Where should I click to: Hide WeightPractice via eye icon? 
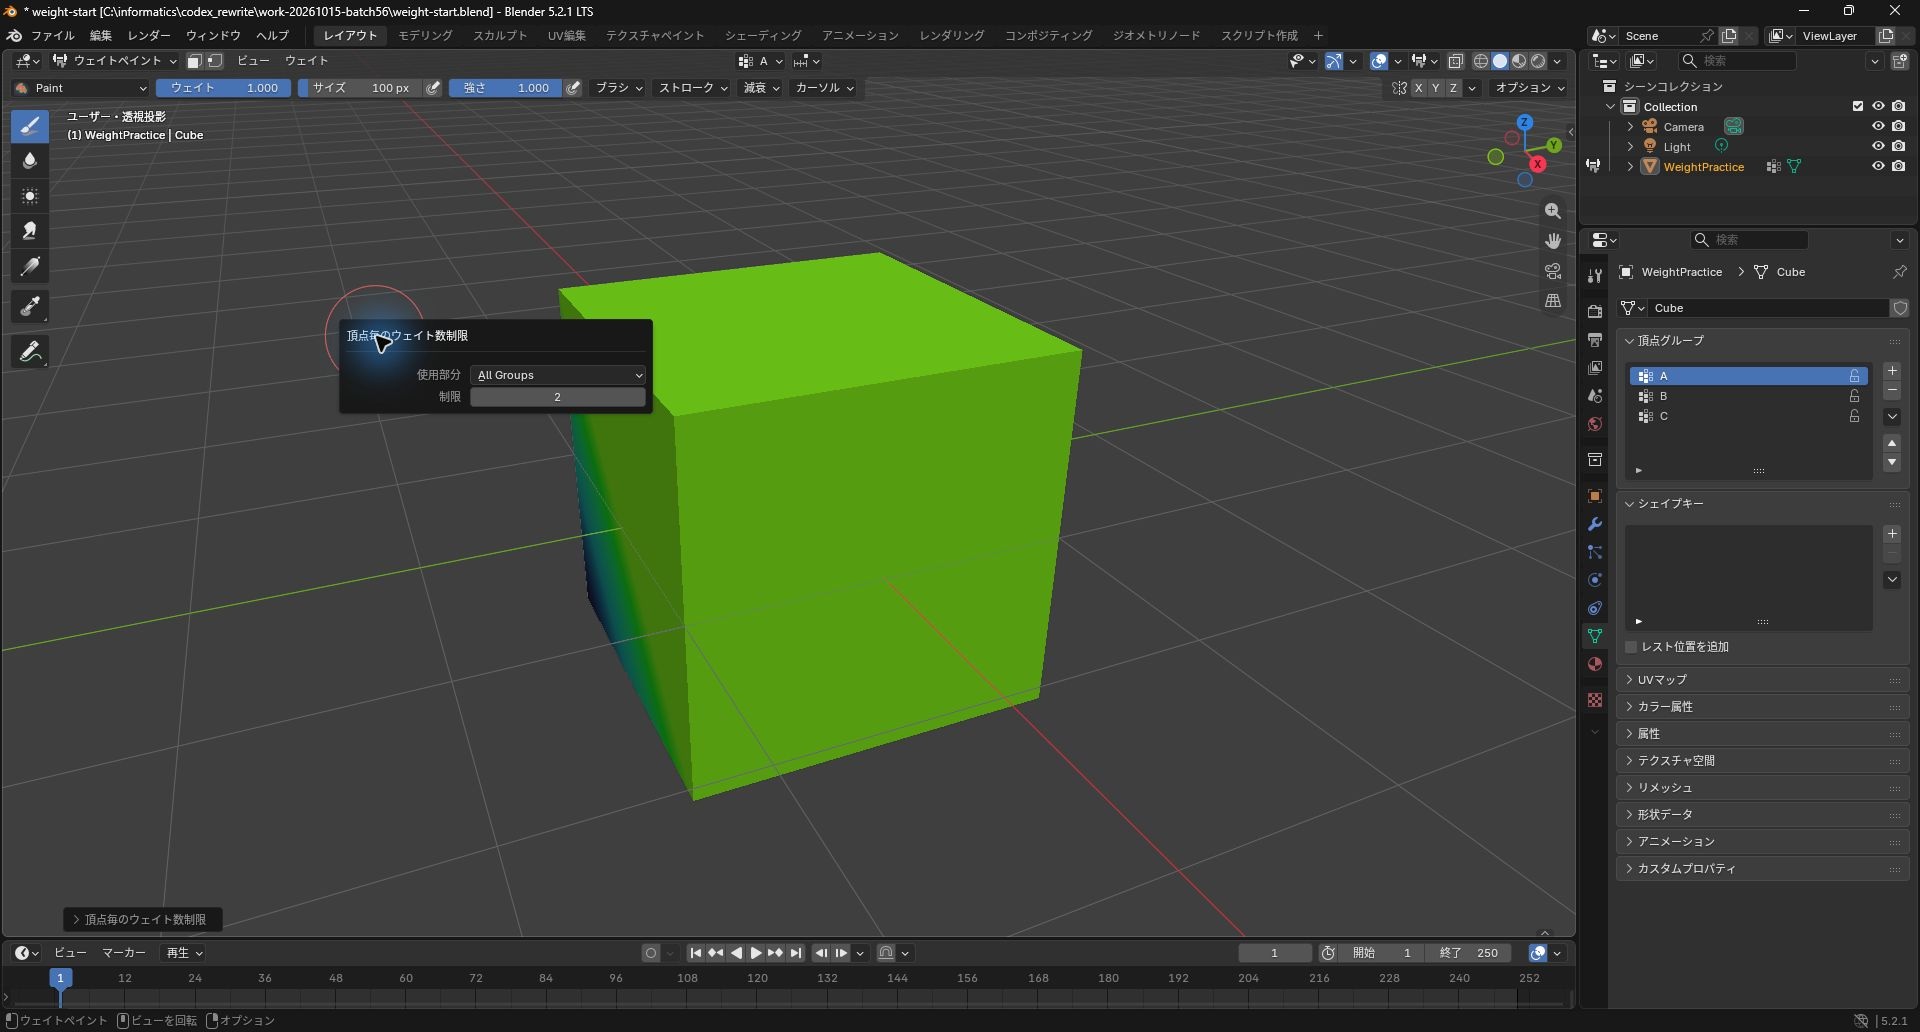pos(1878,167)
